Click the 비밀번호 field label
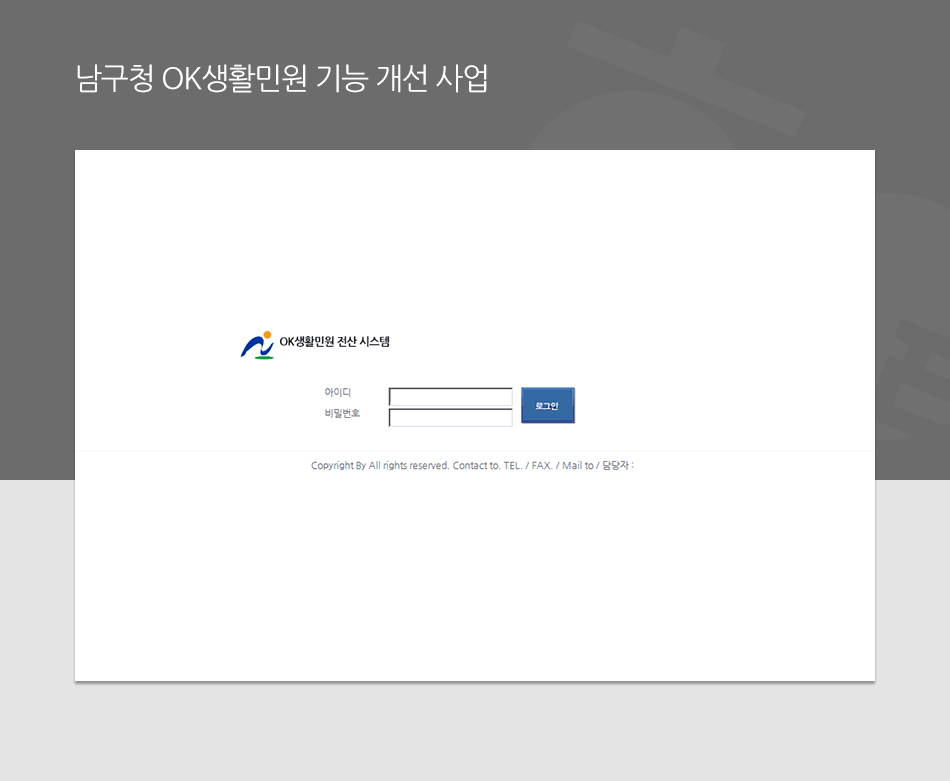Screen dimensions: 950x781 (x=342, y=413)
